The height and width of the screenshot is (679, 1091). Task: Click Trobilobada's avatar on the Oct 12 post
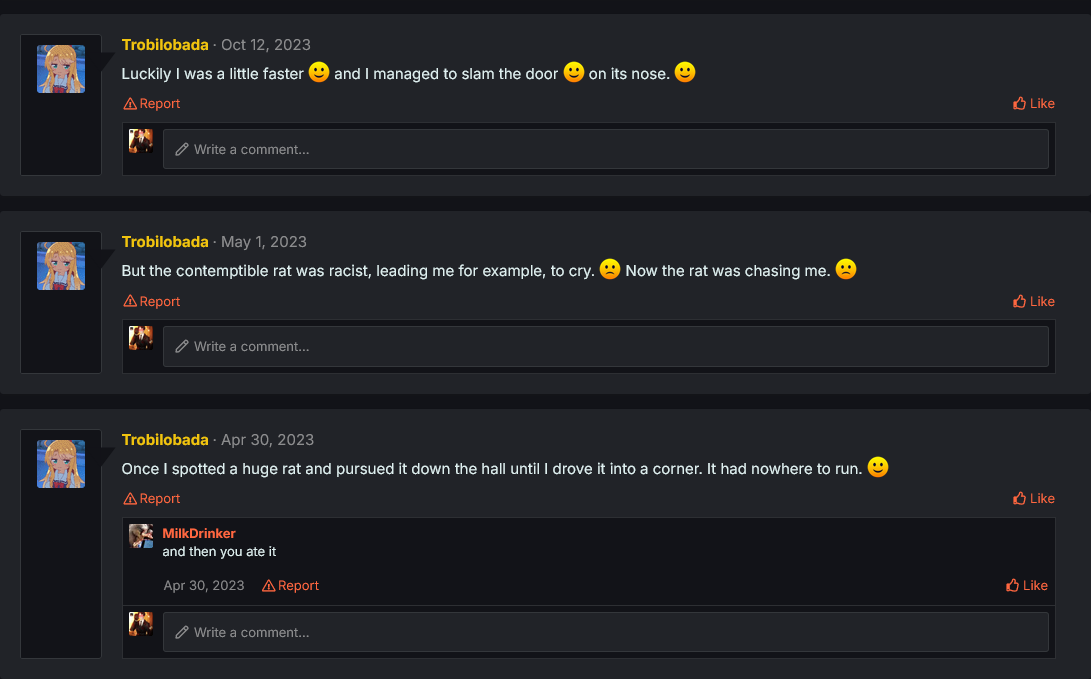[61, 69]
